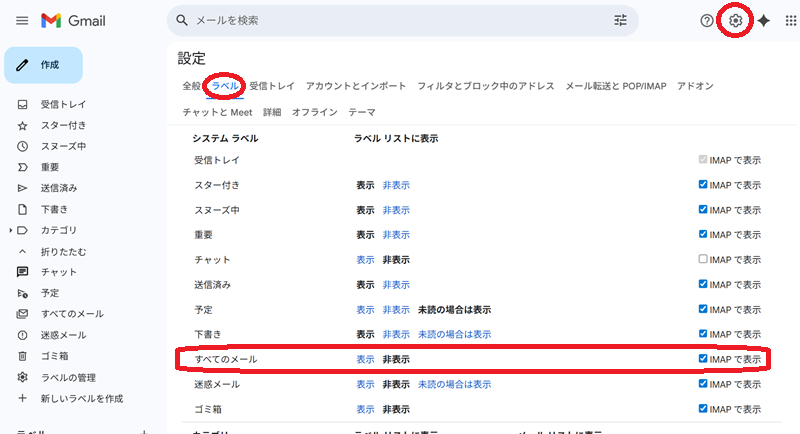Screen dimensions: 800x434
Task: Click 非表示 for スヌーズ中 label
Action: 396,210
